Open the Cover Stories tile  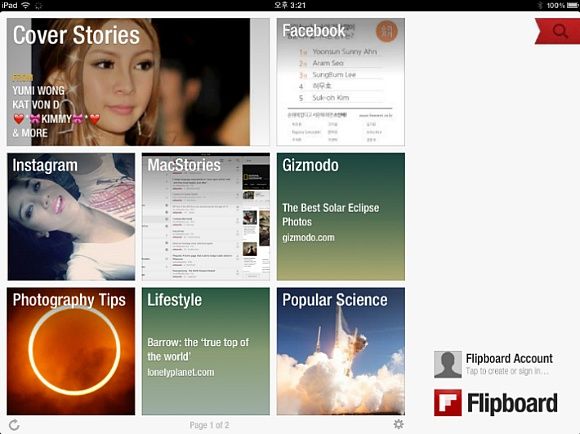138,82
